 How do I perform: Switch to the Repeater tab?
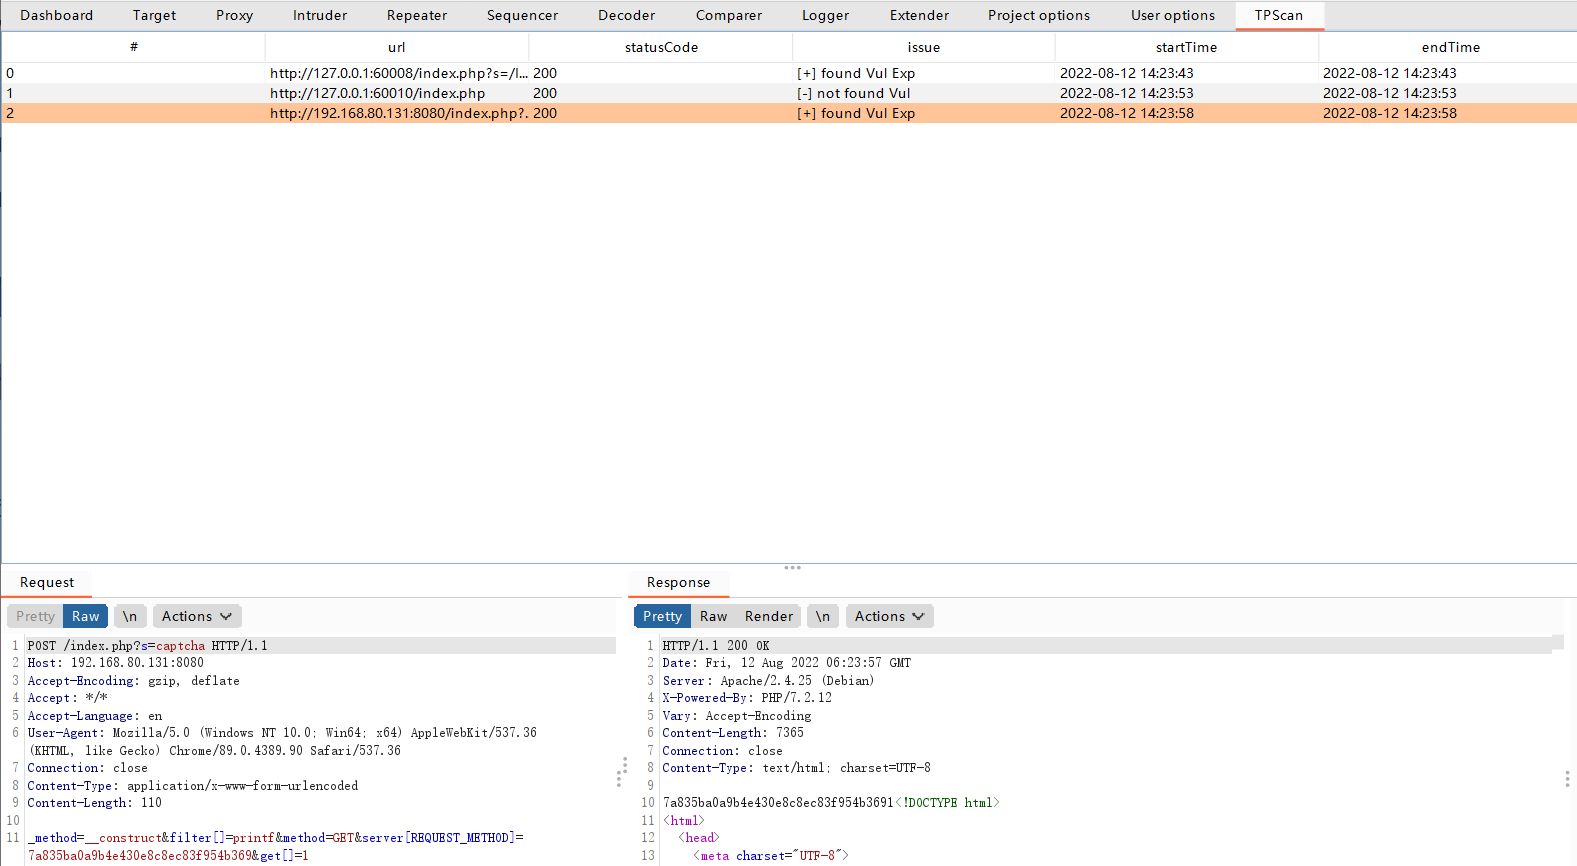pos(417,15)
